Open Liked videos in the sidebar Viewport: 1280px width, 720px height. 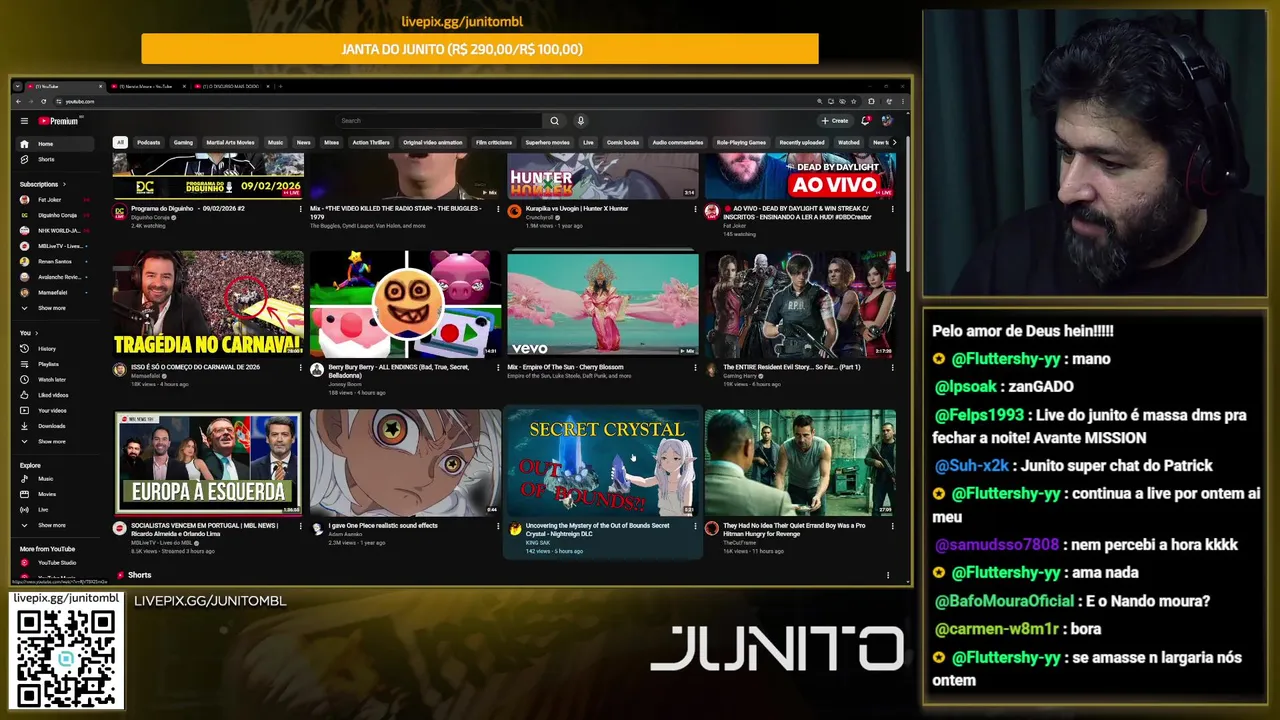coord(54,395)
